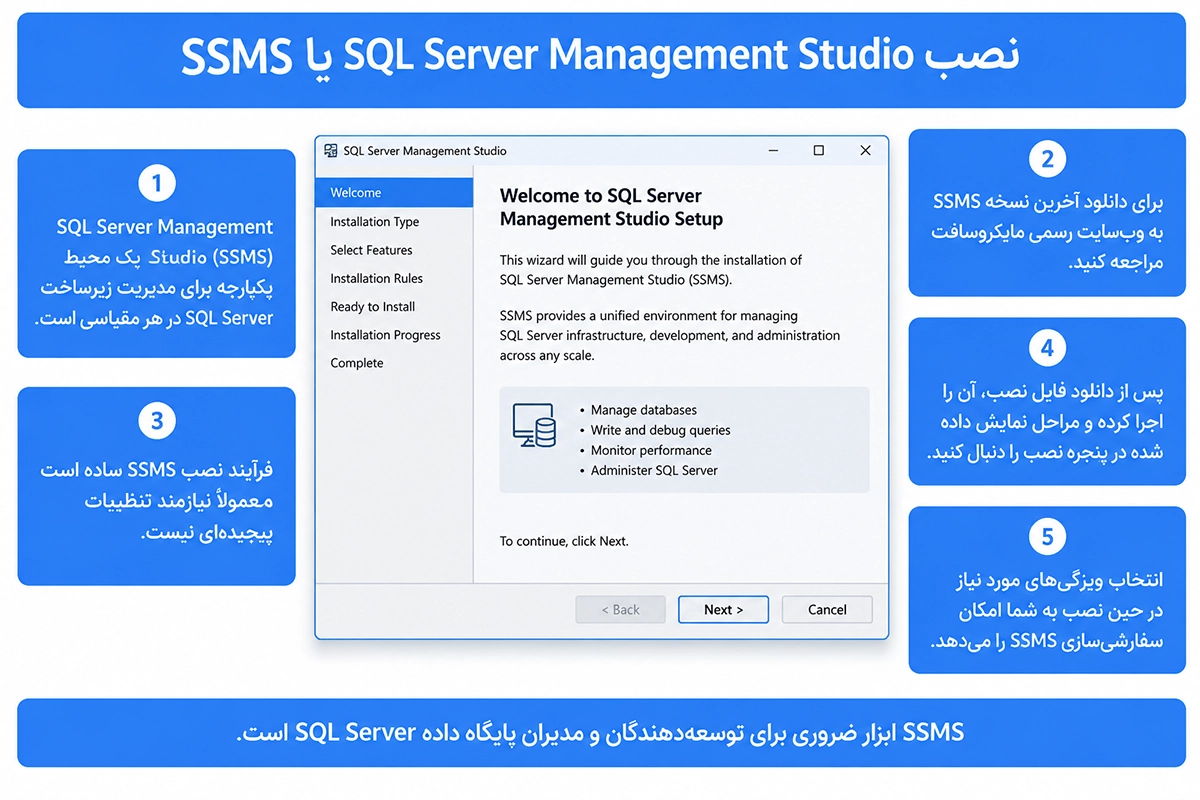The height and width of the screenshot is (800, 1200).
Task: Click the computer and database icon
Action: point(535,425)
